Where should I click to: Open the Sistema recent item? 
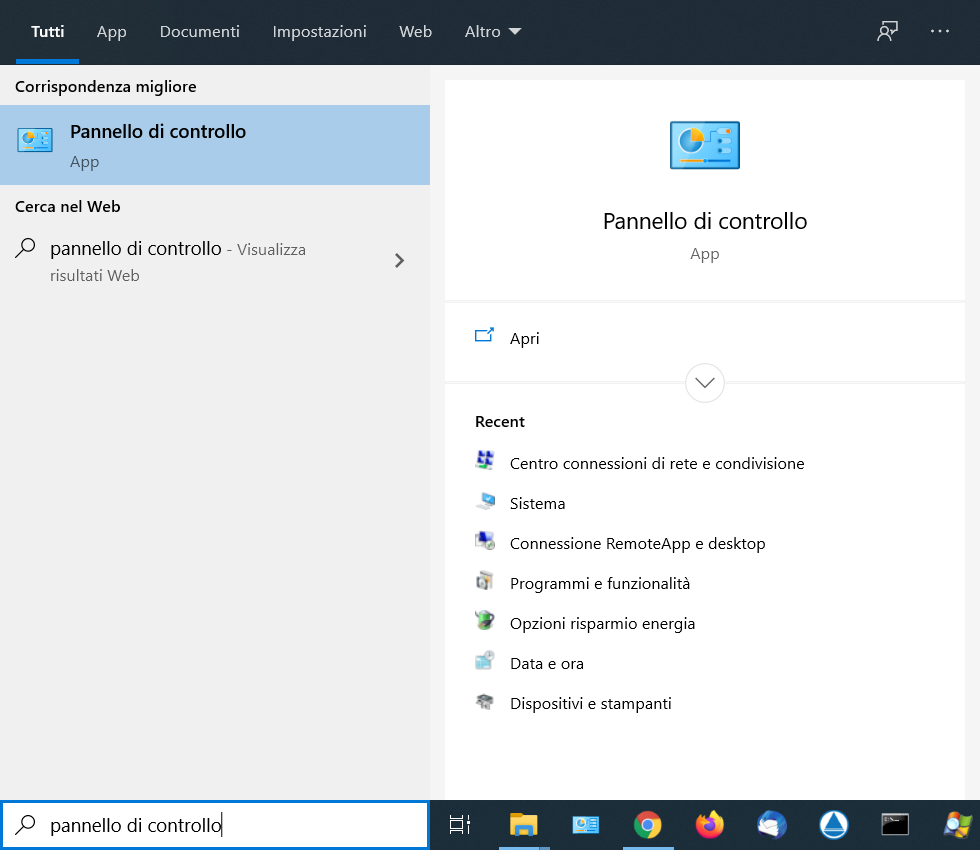(538, 503)
